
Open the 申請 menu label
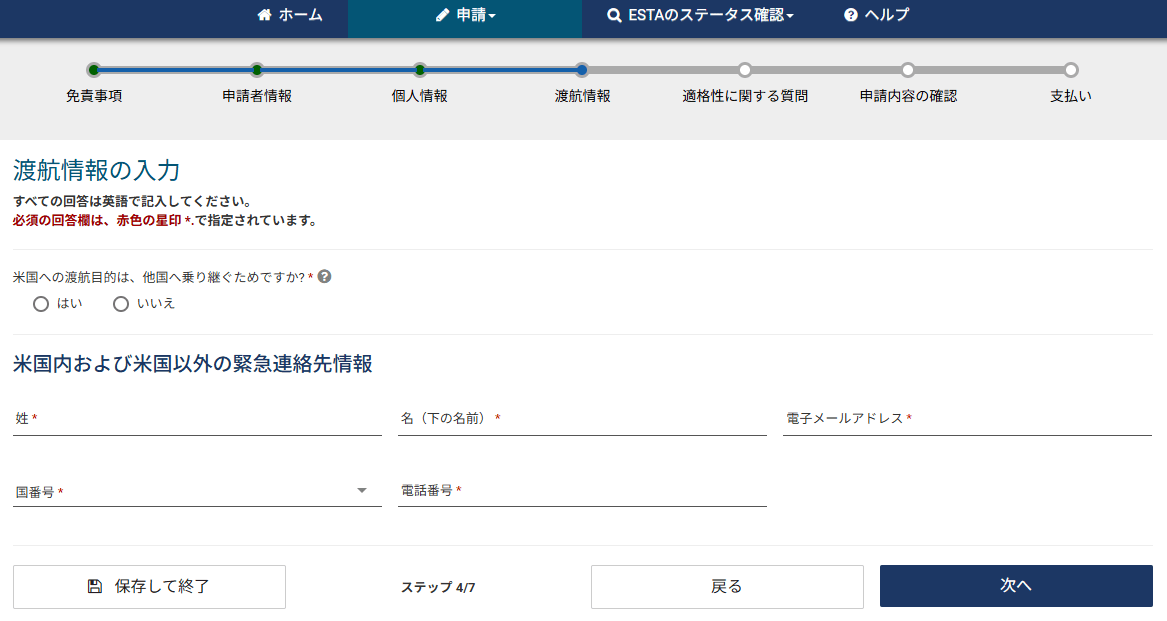pyautogui.click(x=470, y=15)
